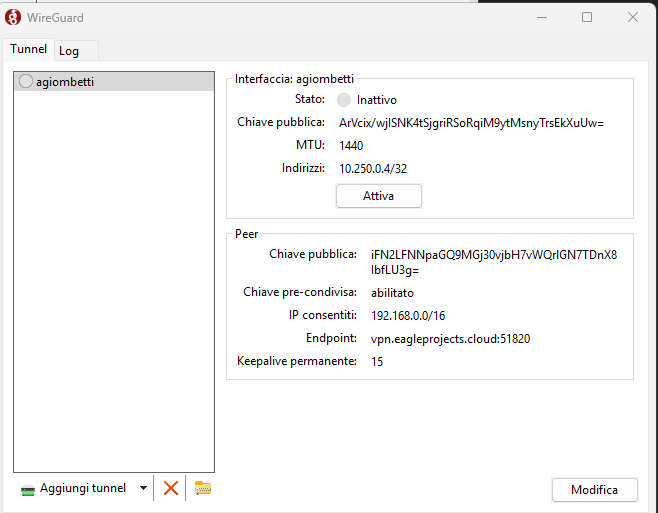Click the MTU value 1440
Screen dimensions: 658x513
pyautogui.click(x=351, y=146)
